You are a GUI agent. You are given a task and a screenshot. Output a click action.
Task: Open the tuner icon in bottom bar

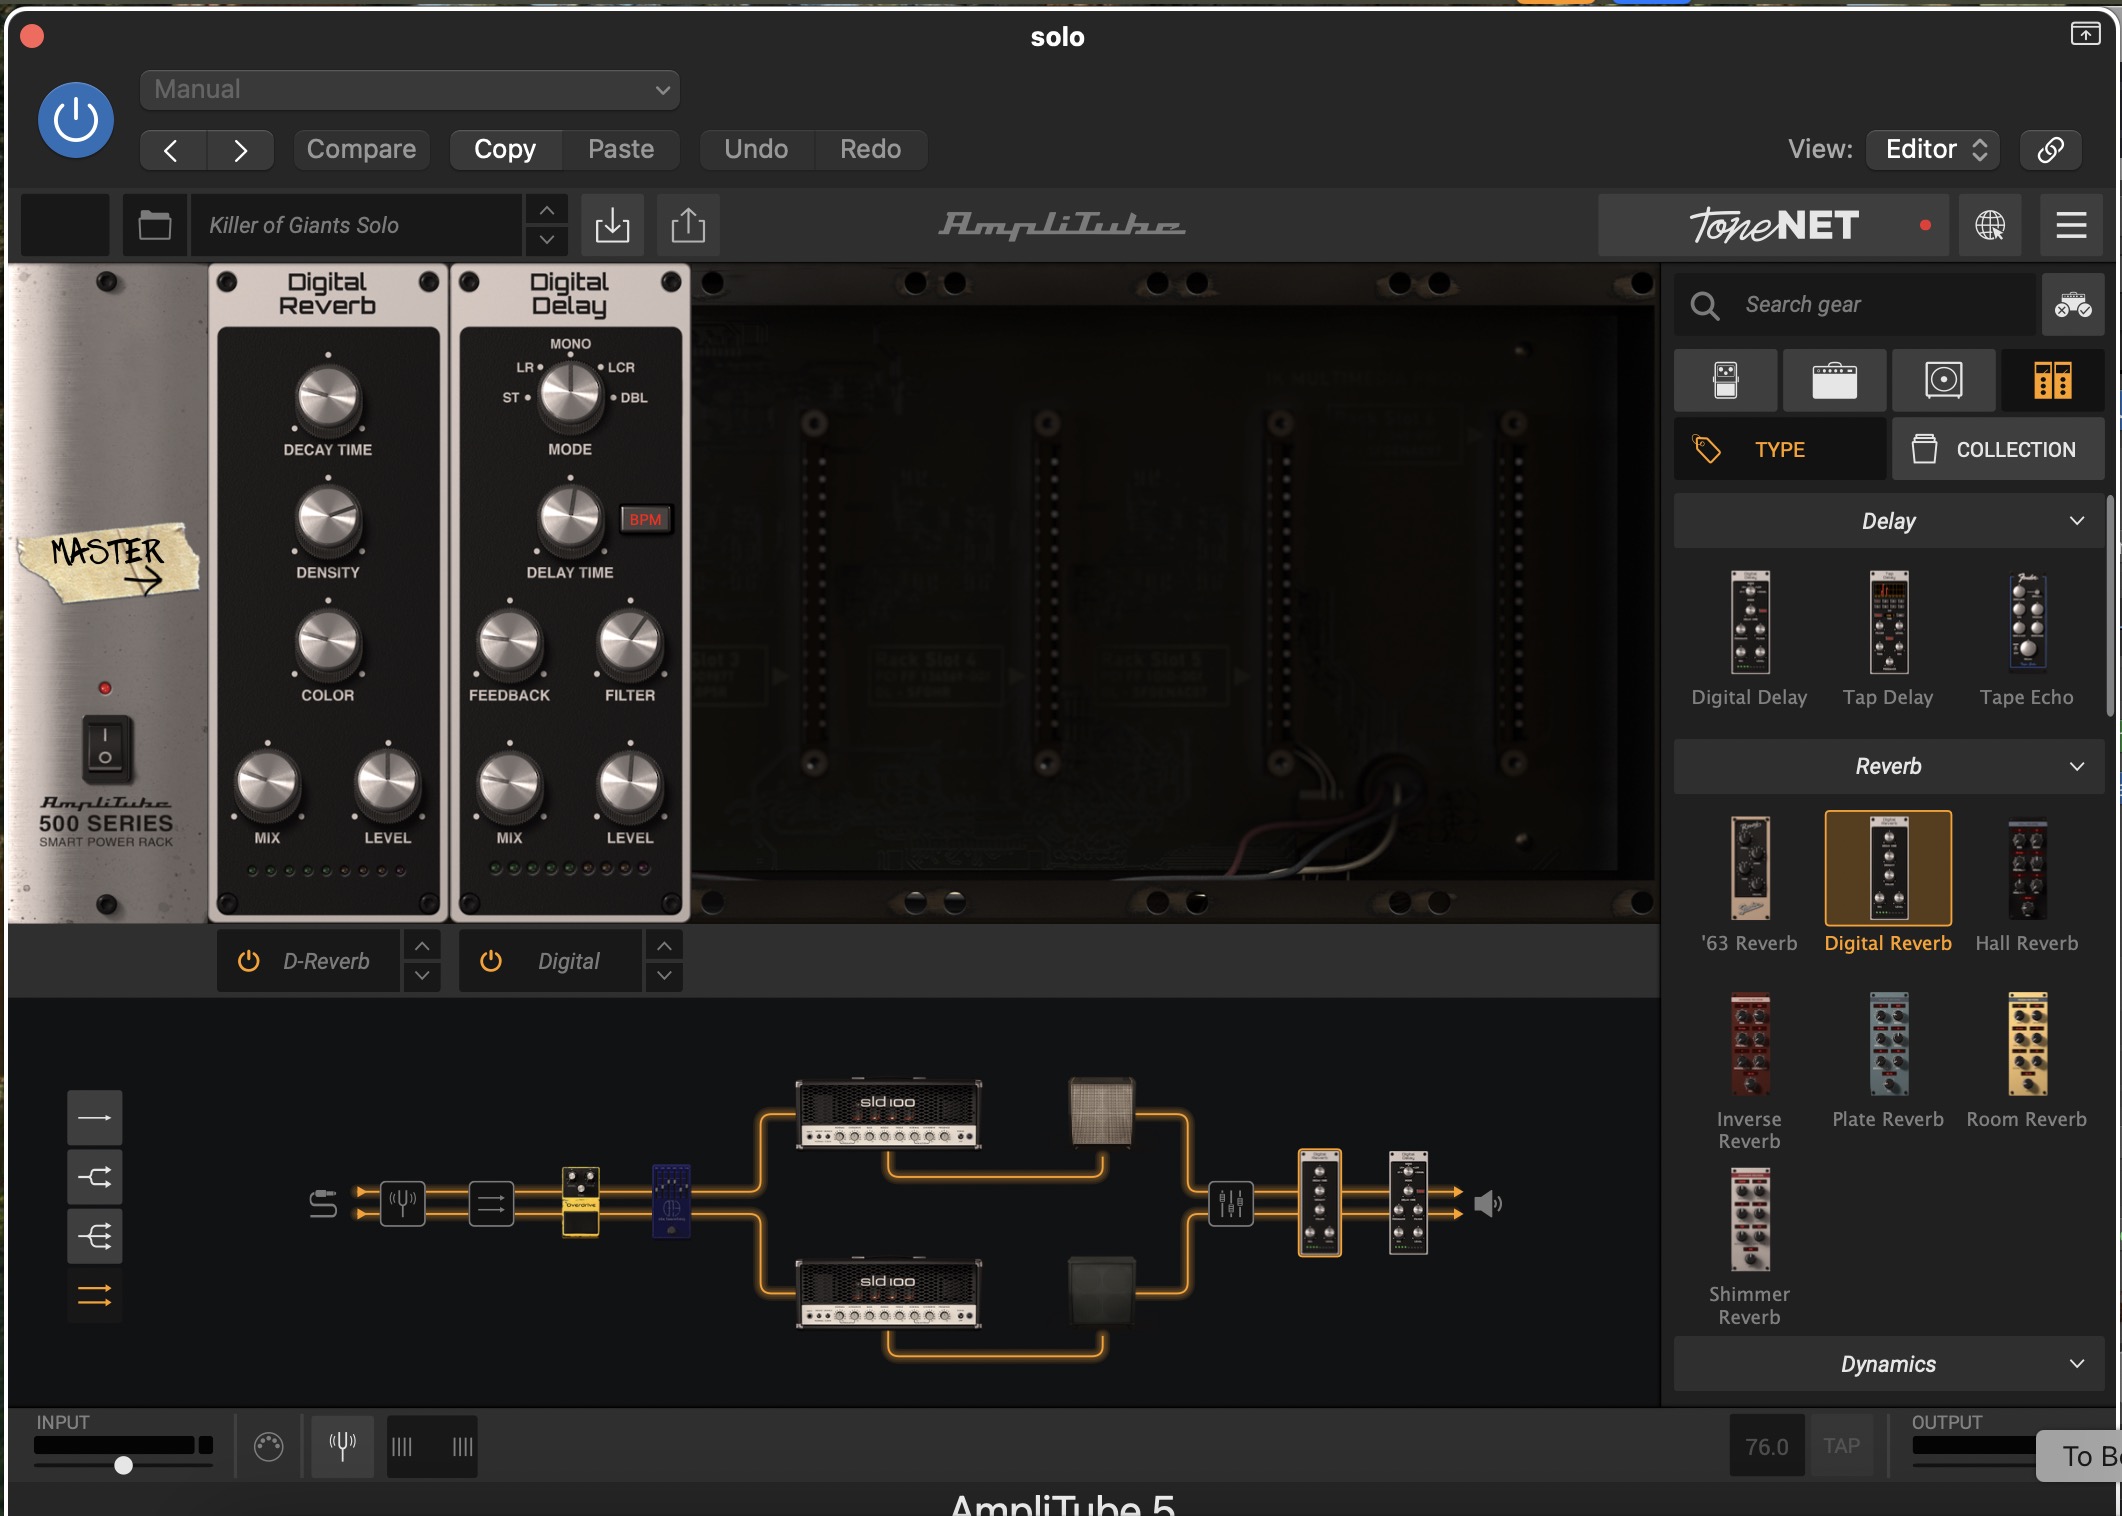pos(343,1446)
